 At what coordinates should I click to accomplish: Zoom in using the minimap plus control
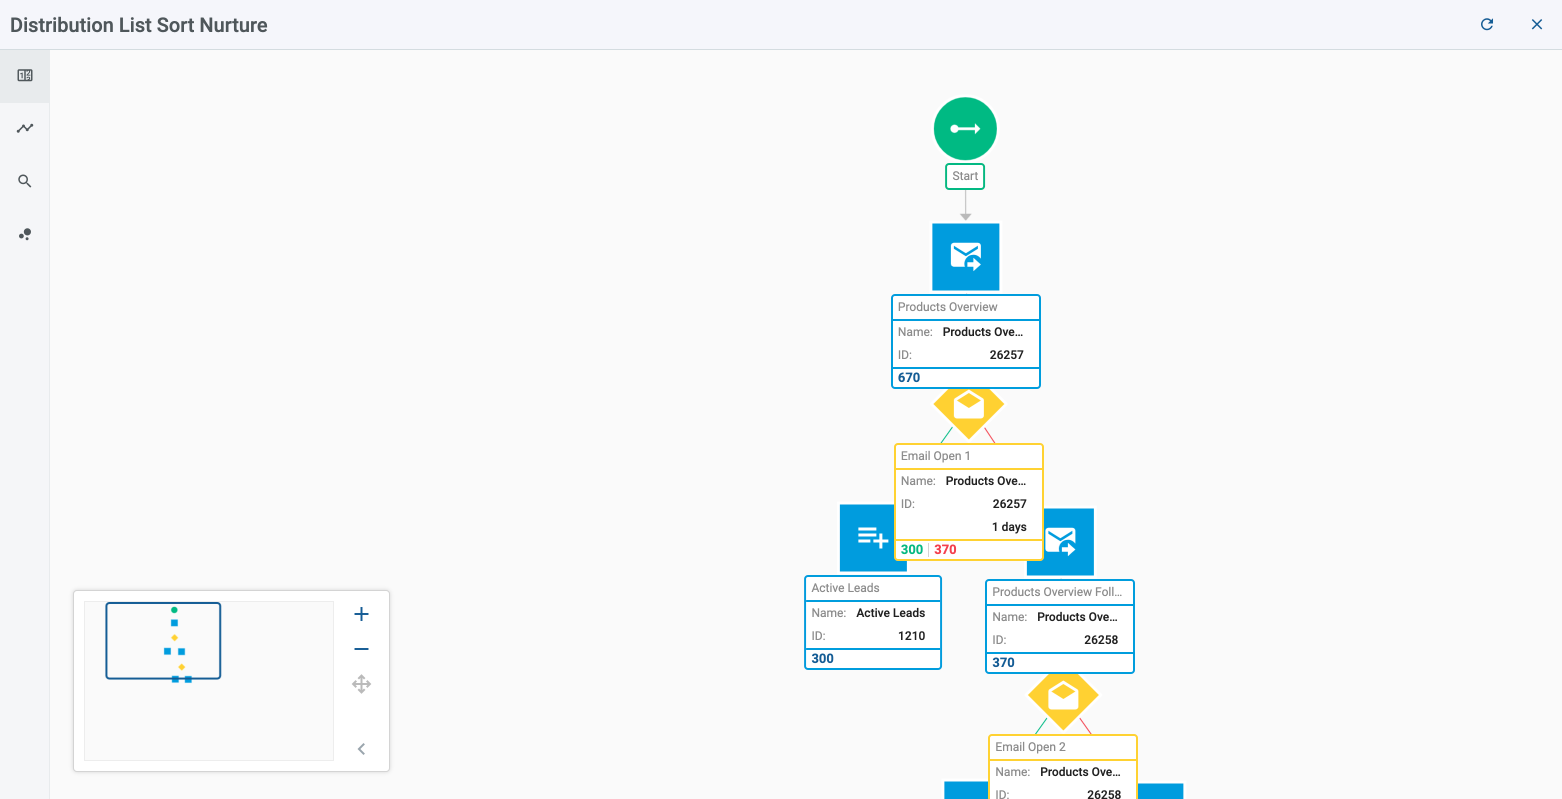pyautogui.click(x=361, y=614)
